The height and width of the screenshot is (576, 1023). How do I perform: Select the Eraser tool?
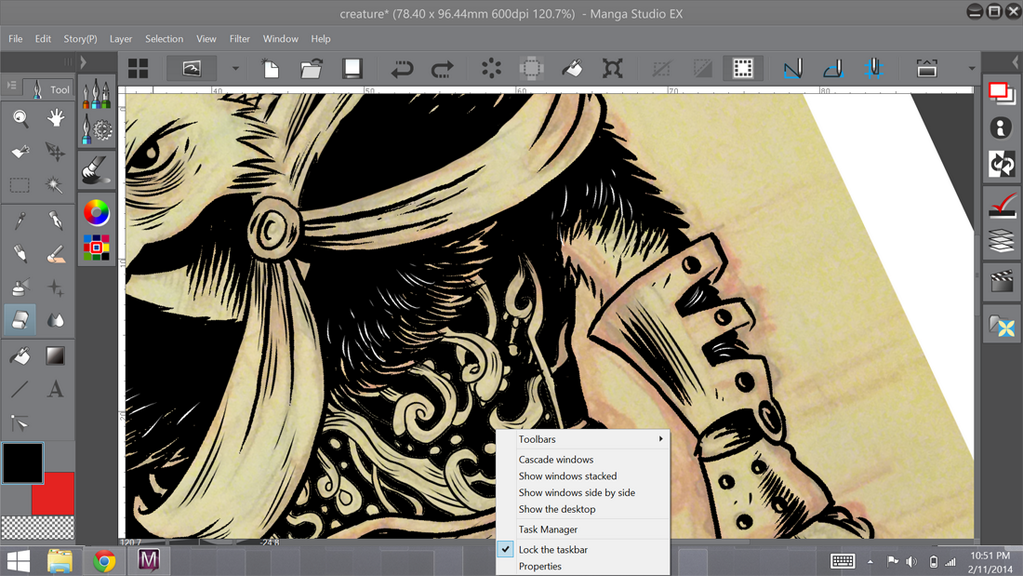(x=20, y=320)
